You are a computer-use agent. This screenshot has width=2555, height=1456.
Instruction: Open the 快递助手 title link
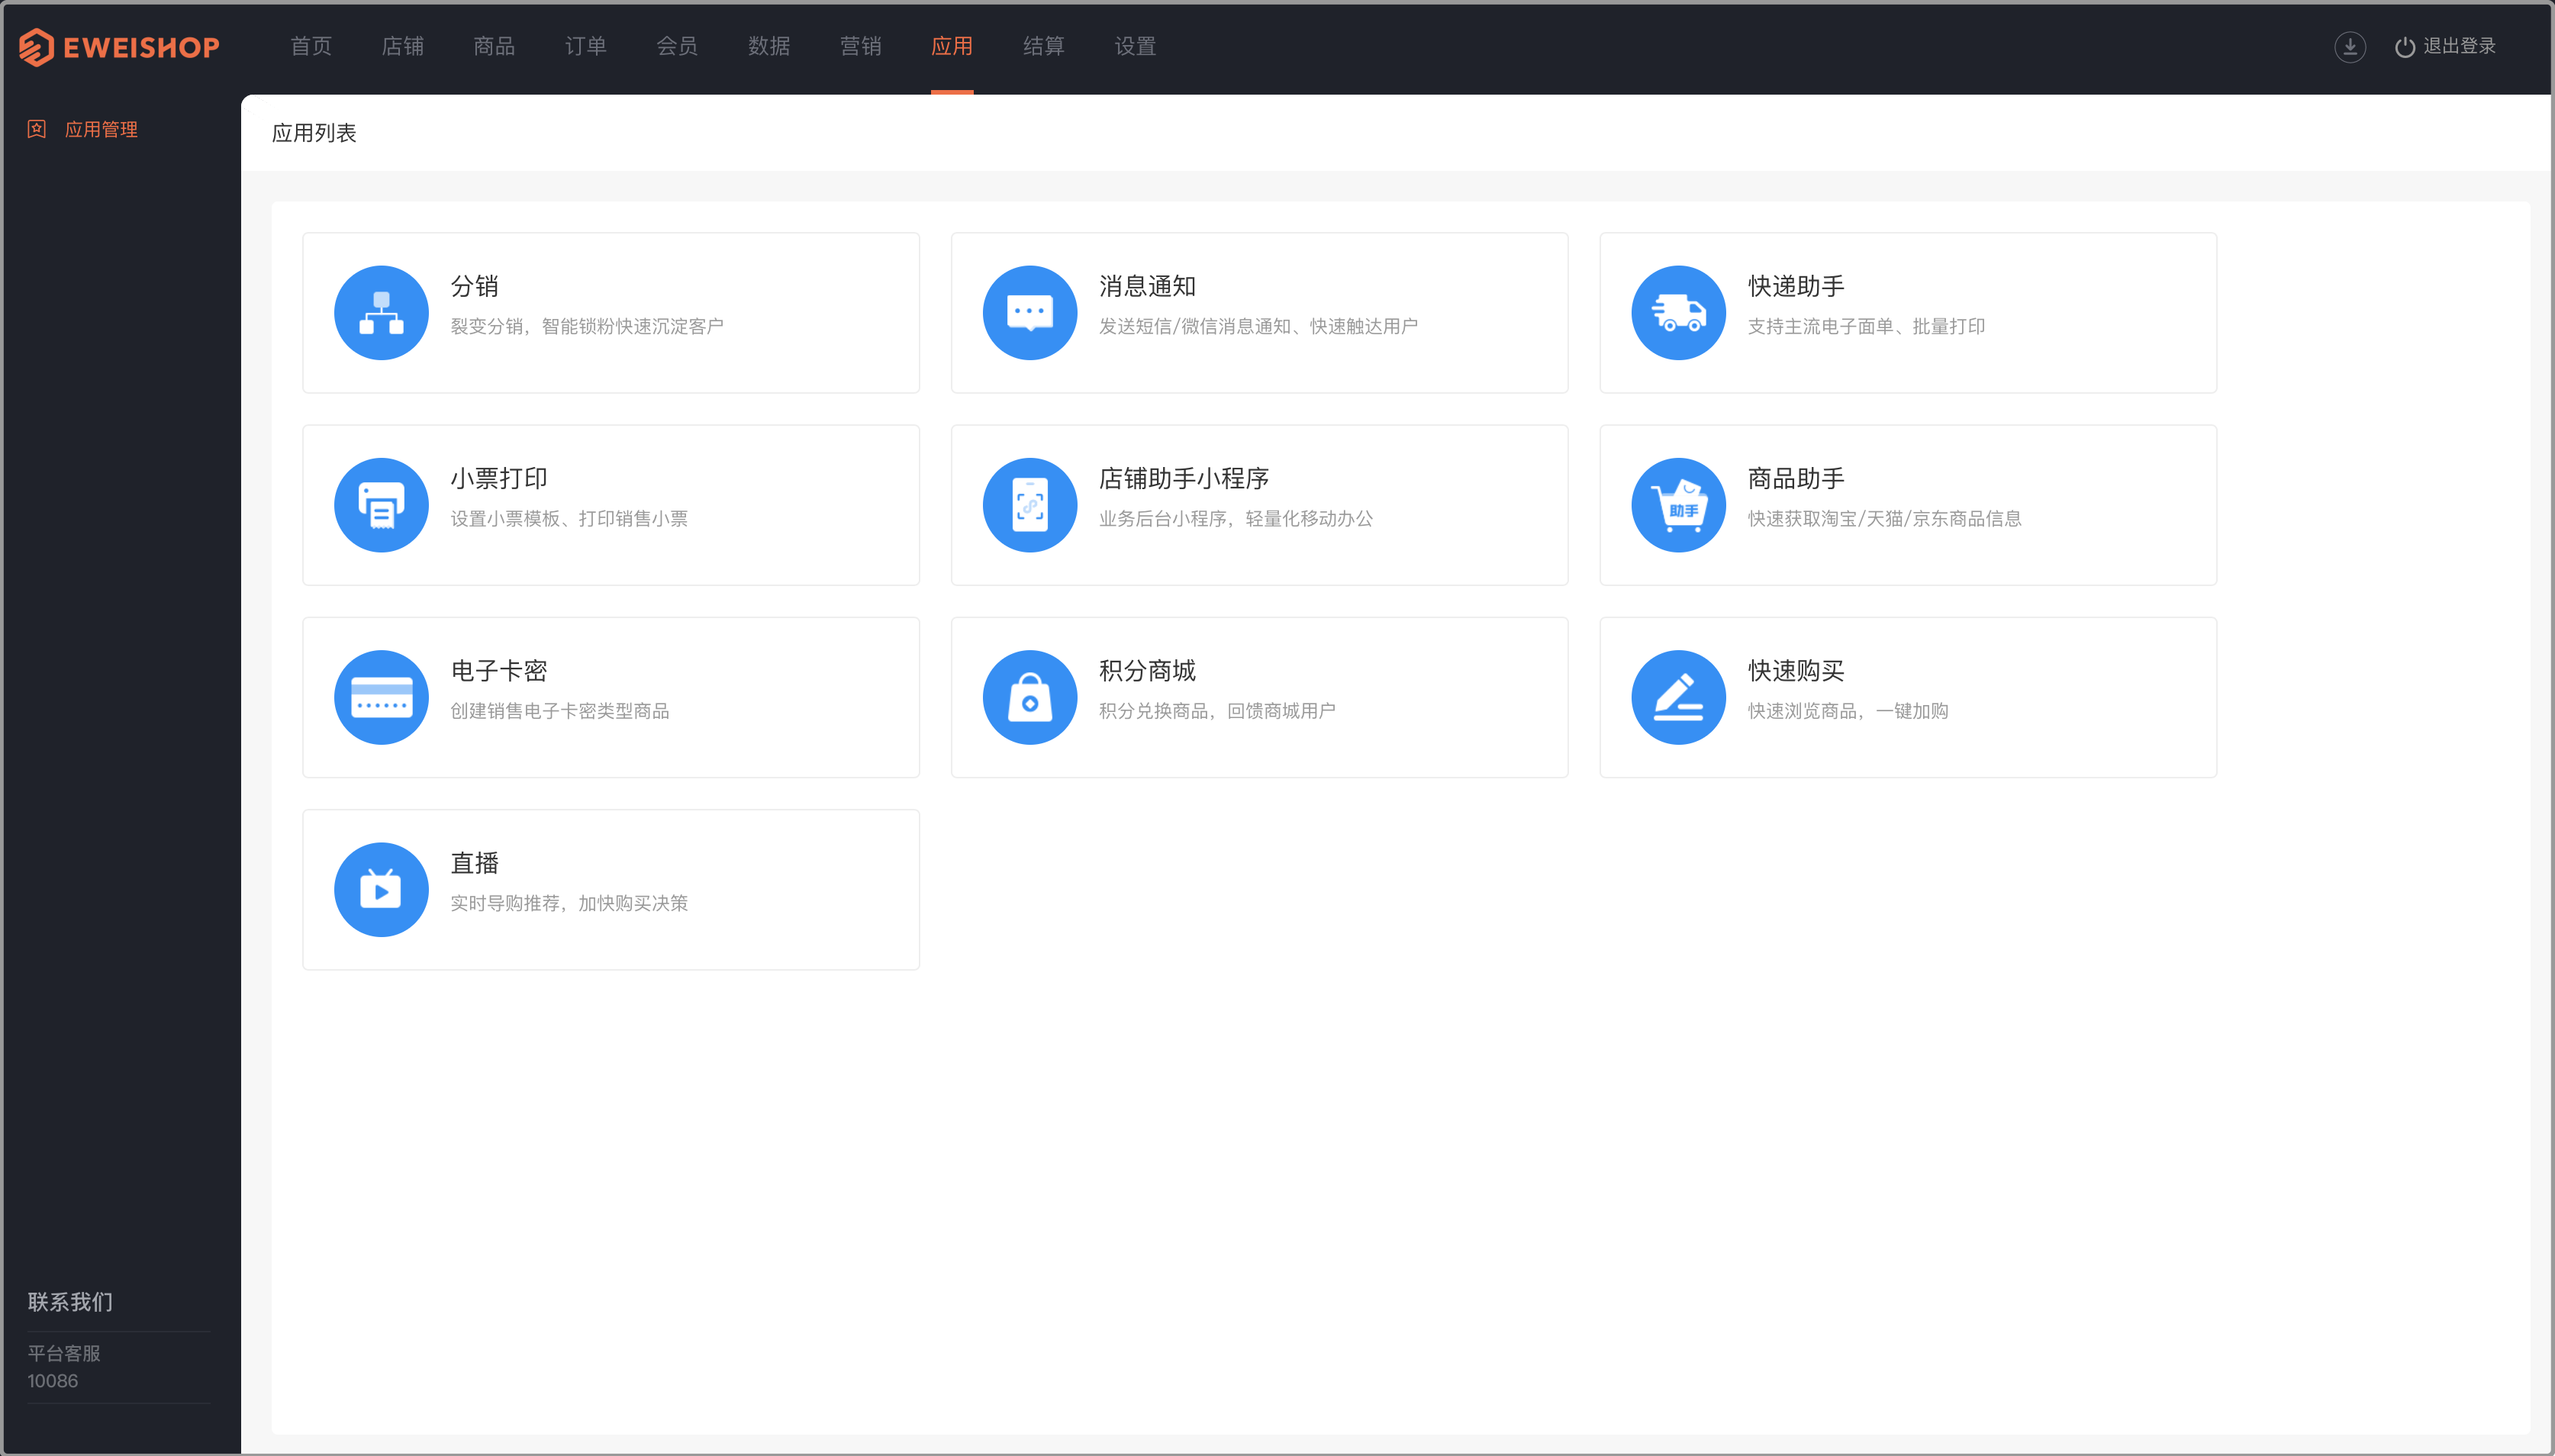point(1796,286)
